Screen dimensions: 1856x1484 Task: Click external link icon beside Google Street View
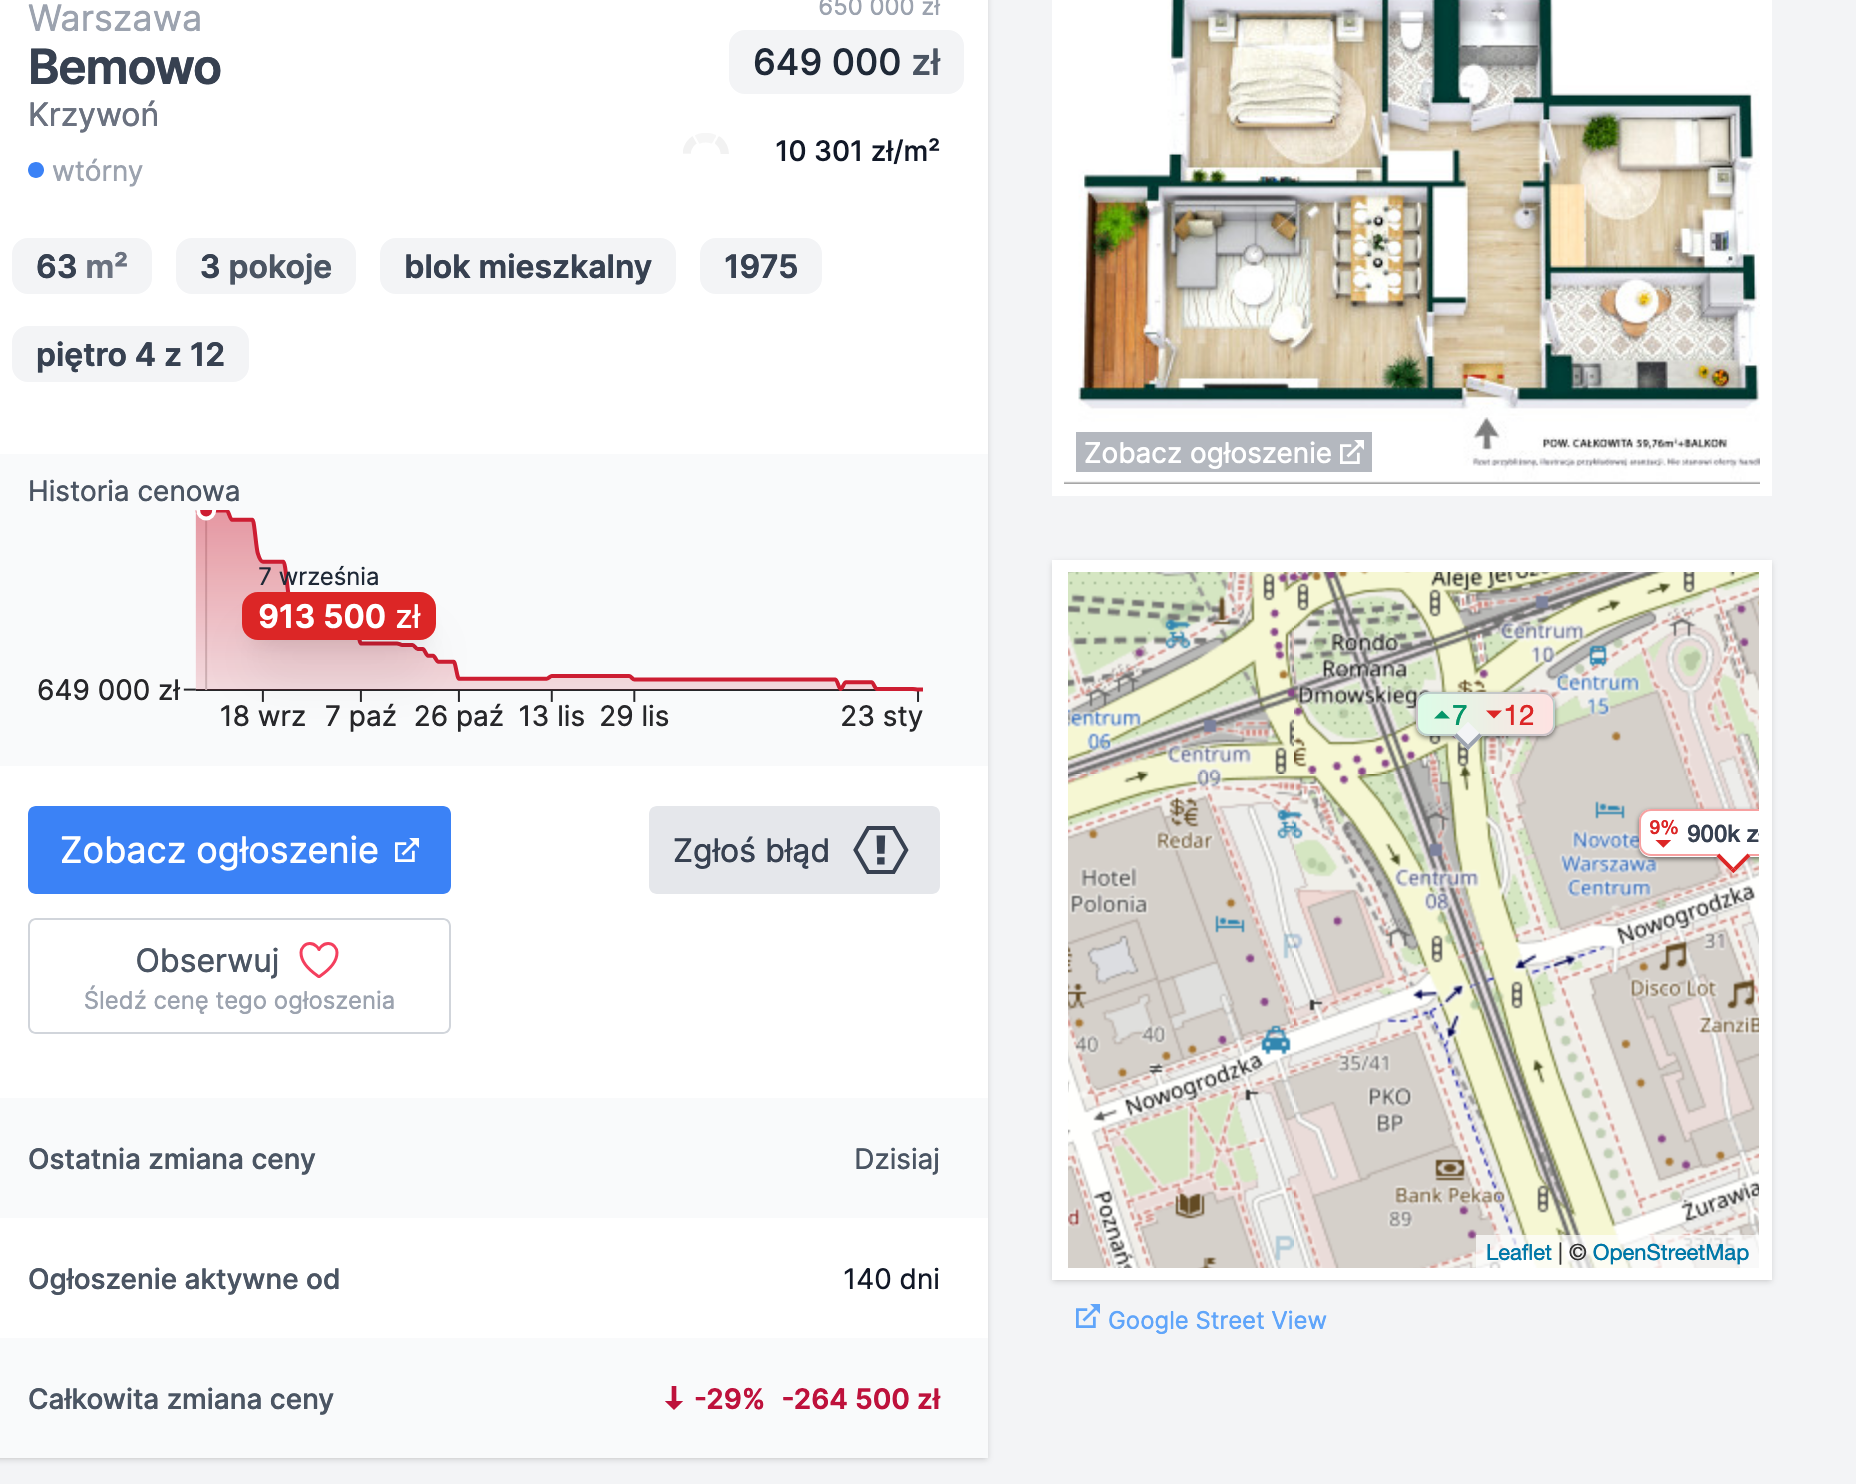[x=1086, y=1317]
